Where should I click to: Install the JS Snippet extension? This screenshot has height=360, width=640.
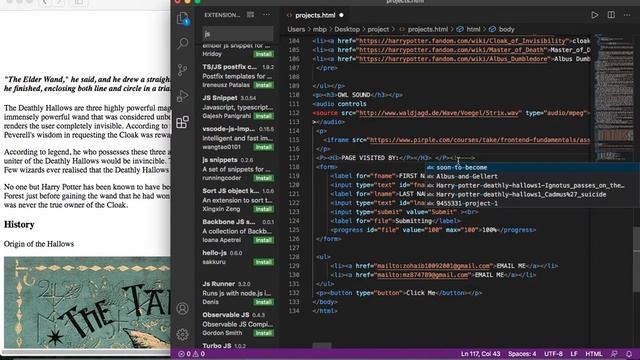coord(263,116)
